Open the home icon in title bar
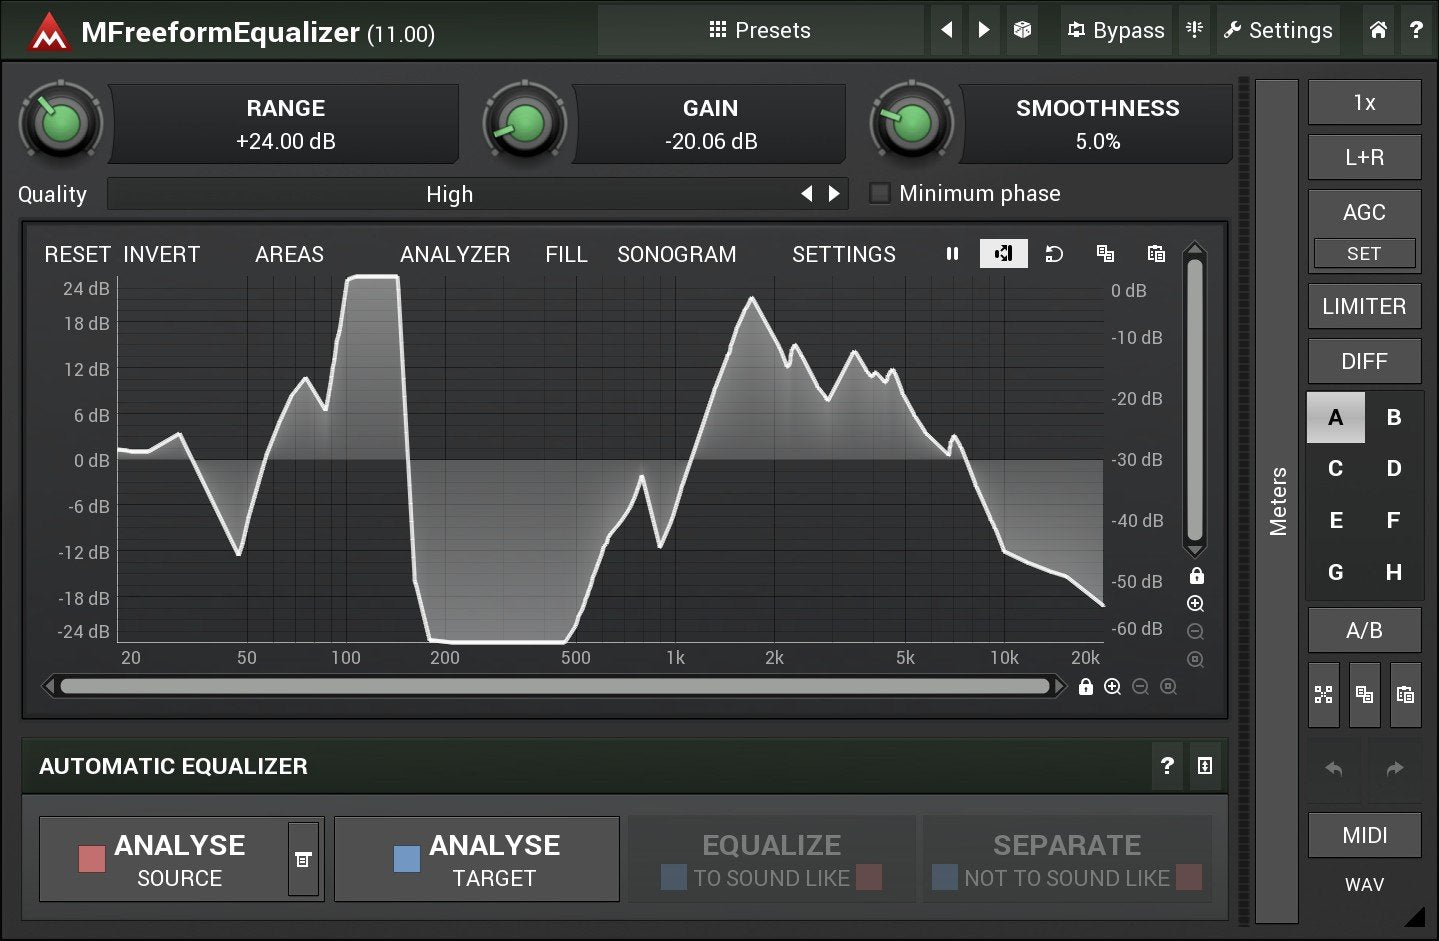Viewport: 1439px width, 941px height. [1378, 30]
